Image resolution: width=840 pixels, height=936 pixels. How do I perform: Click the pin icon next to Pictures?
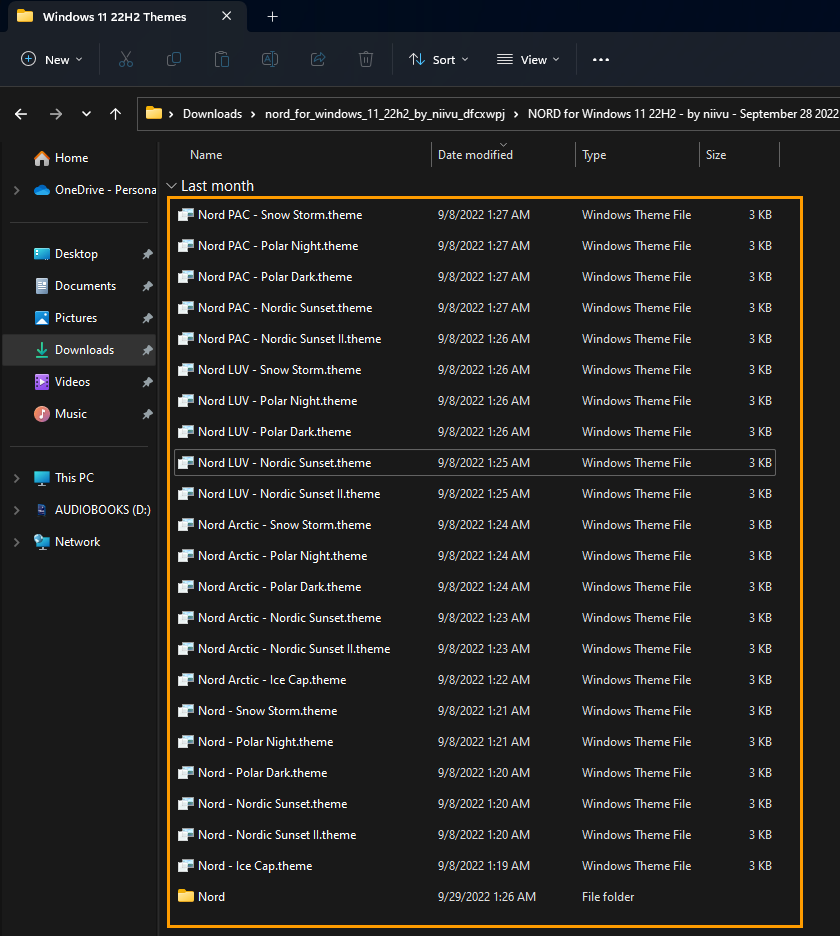pyautogui.click(x=147, y=318)
